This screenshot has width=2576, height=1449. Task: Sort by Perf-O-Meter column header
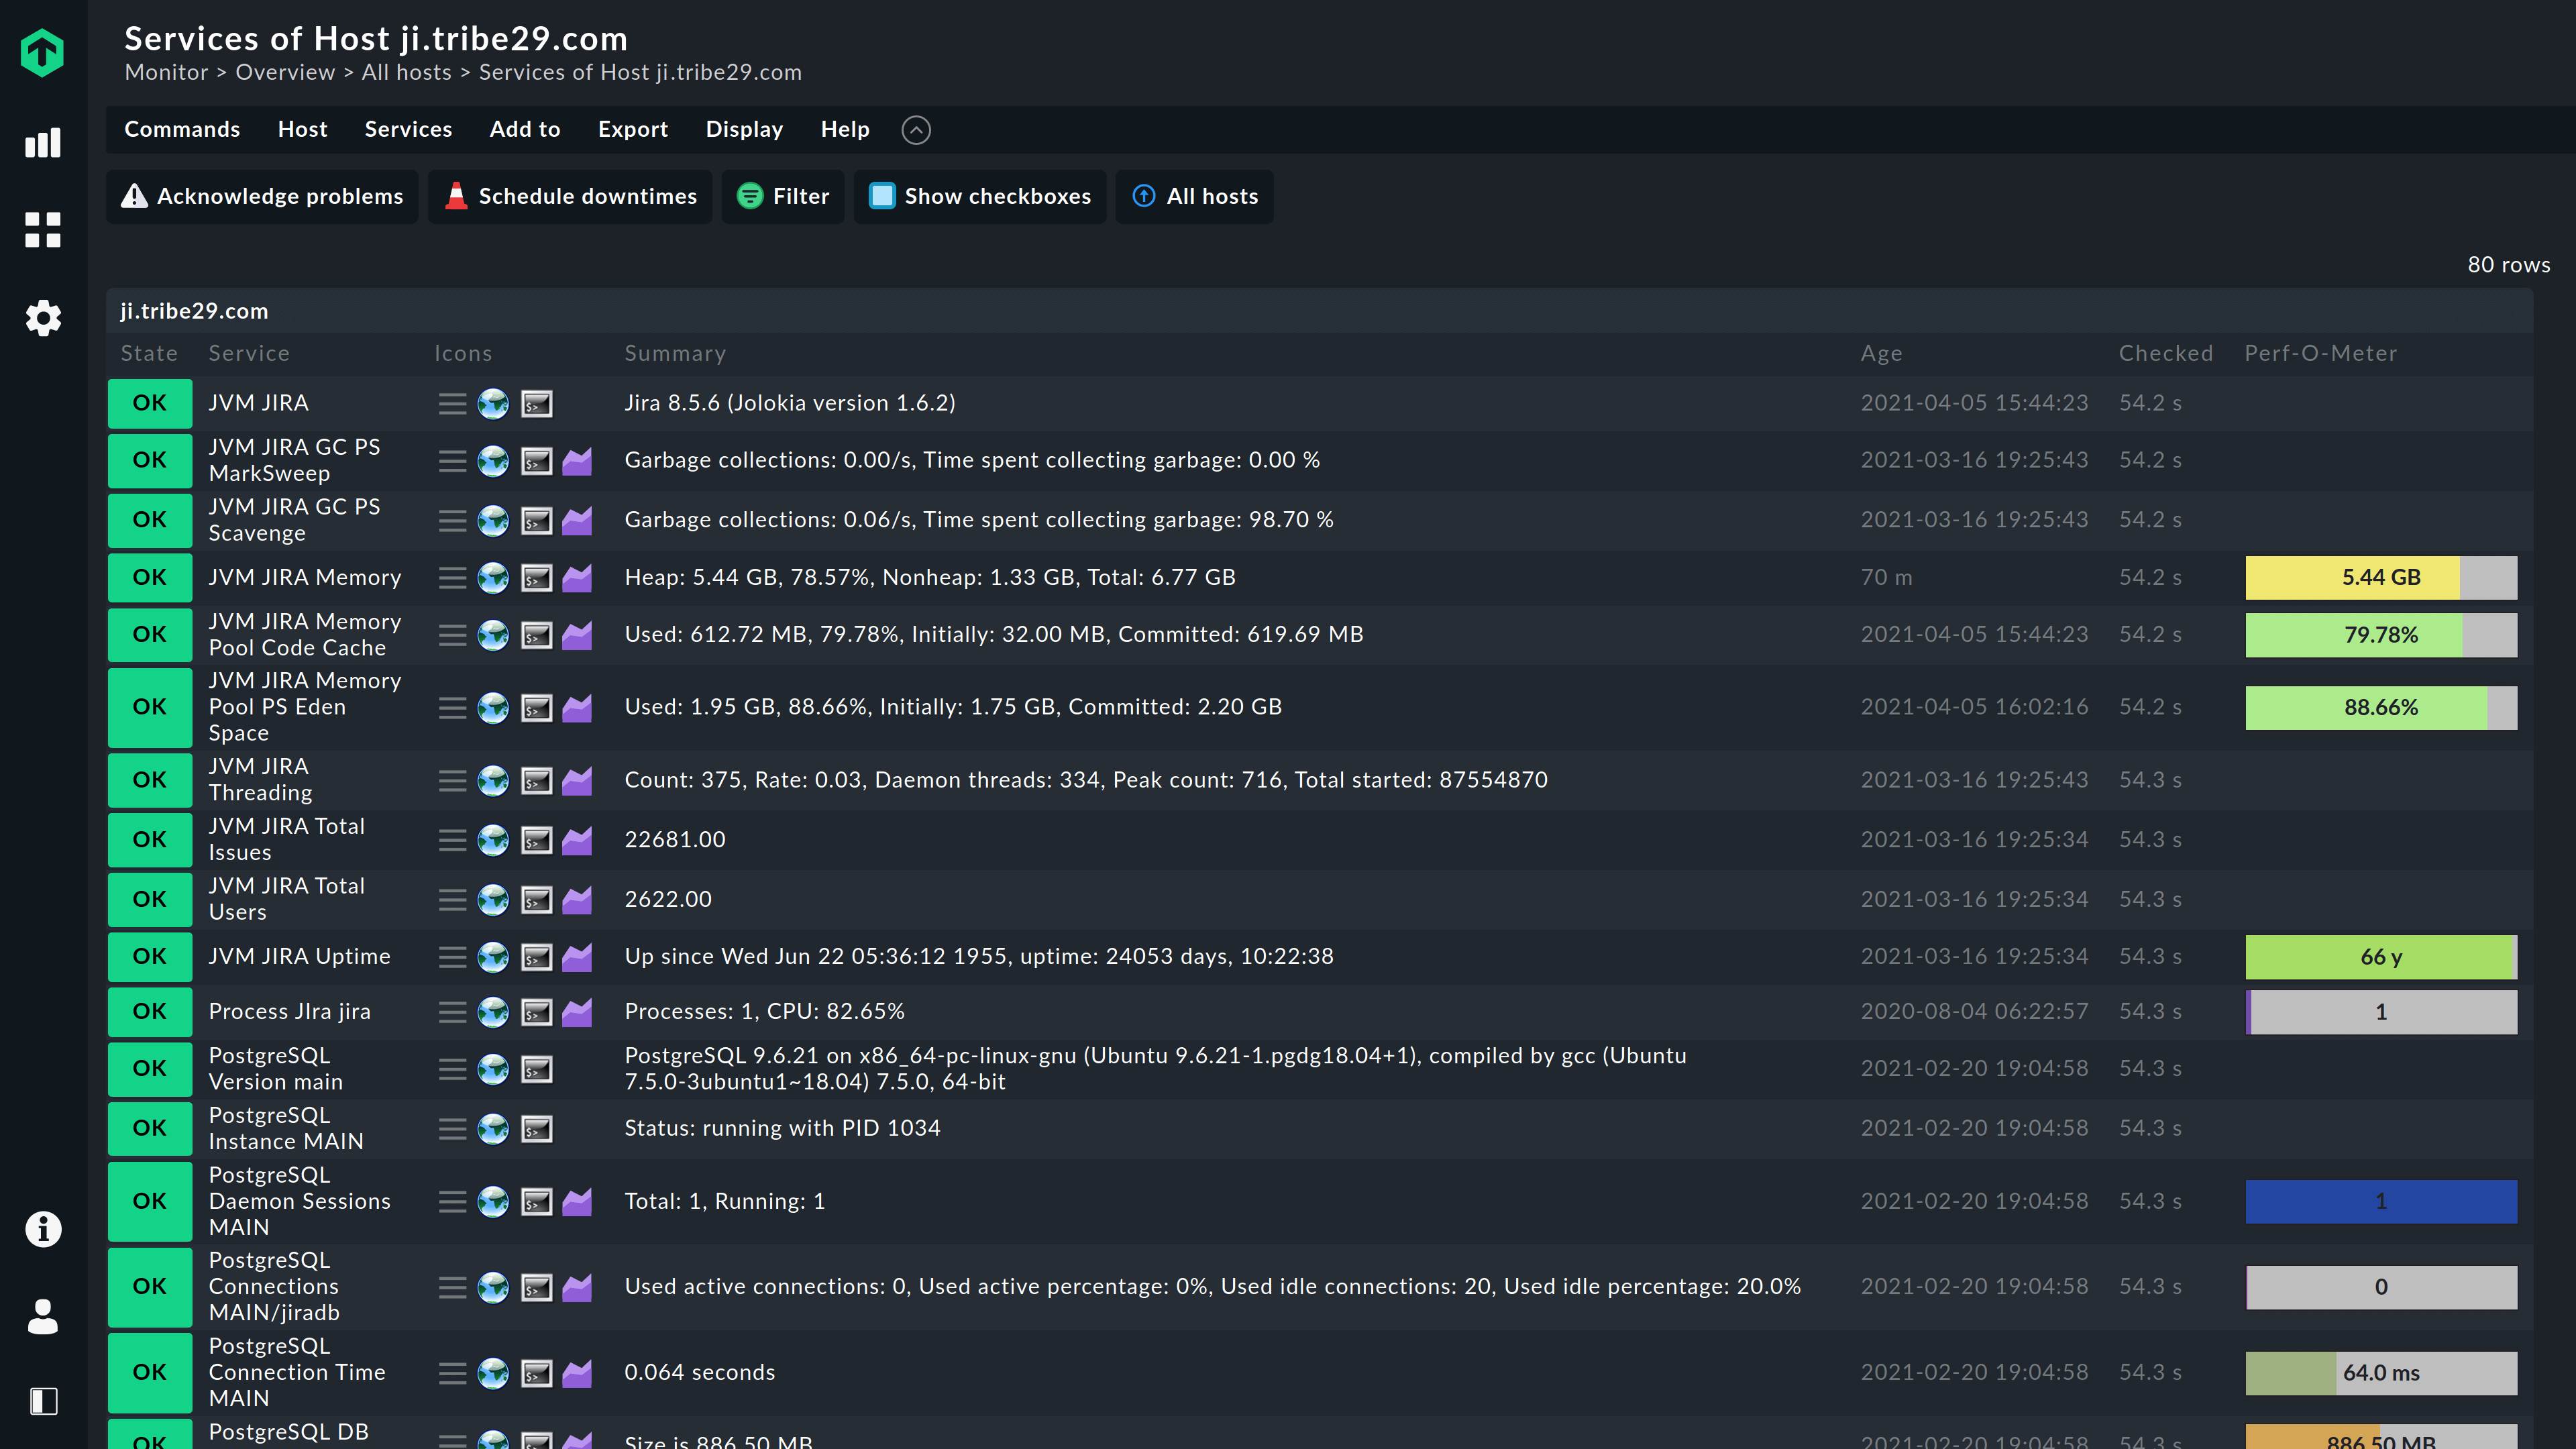[2320, 354]
